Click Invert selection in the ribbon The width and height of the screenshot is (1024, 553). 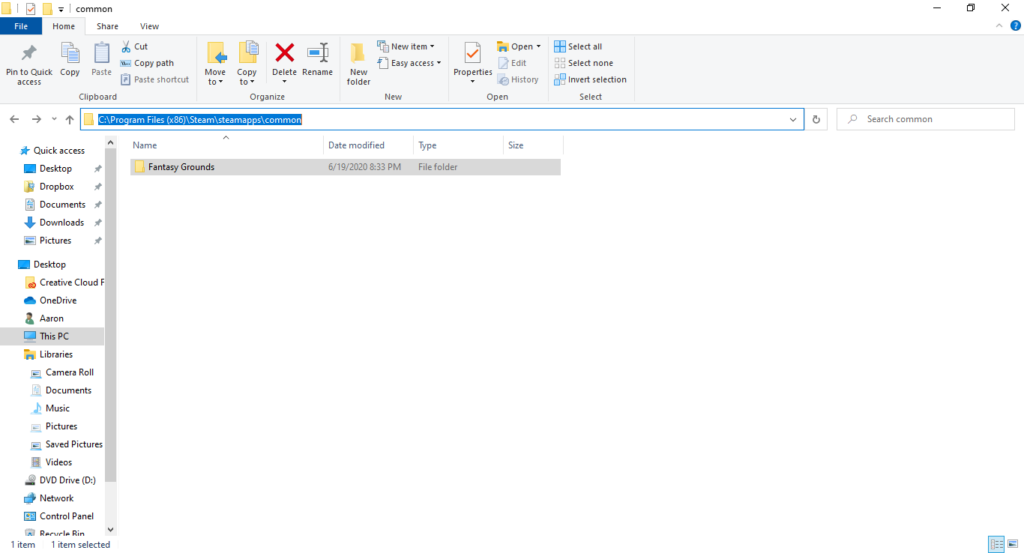590,79
